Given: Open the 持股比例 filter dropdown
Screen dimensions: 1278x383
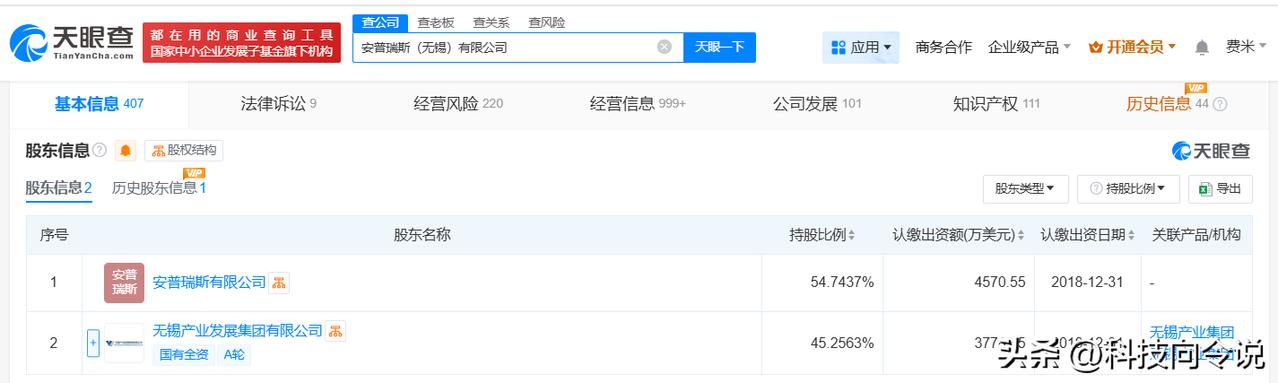Looking at the screenshot, I should click(x=1129, y=188).
